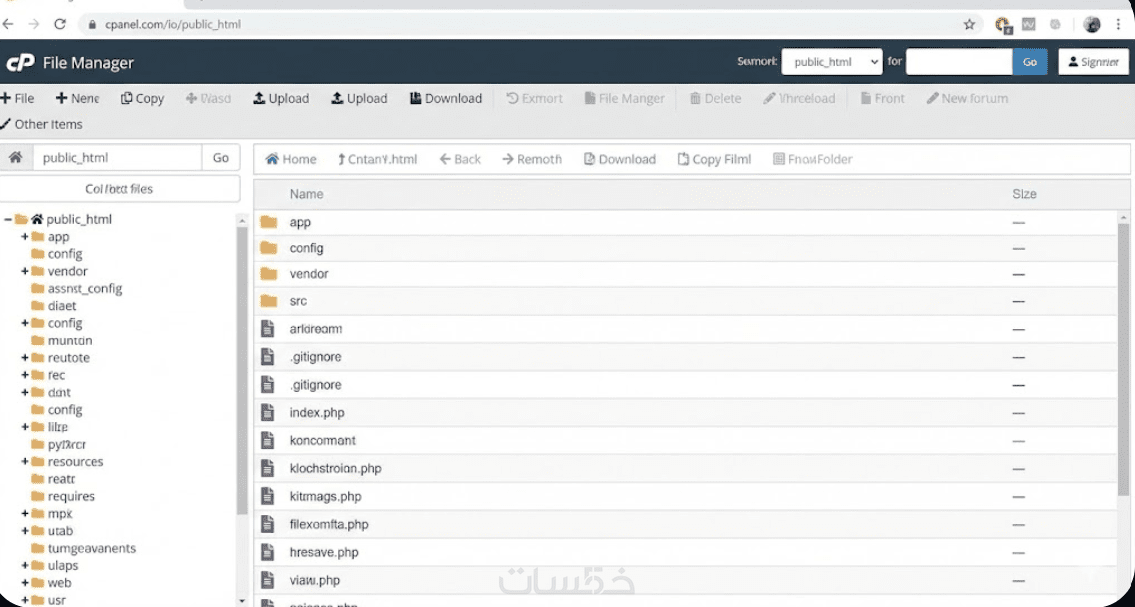The width and height of the screenshot is (1135, 607).
Task: Click Download in the navigation bar
Action: [x=620, y=159]
